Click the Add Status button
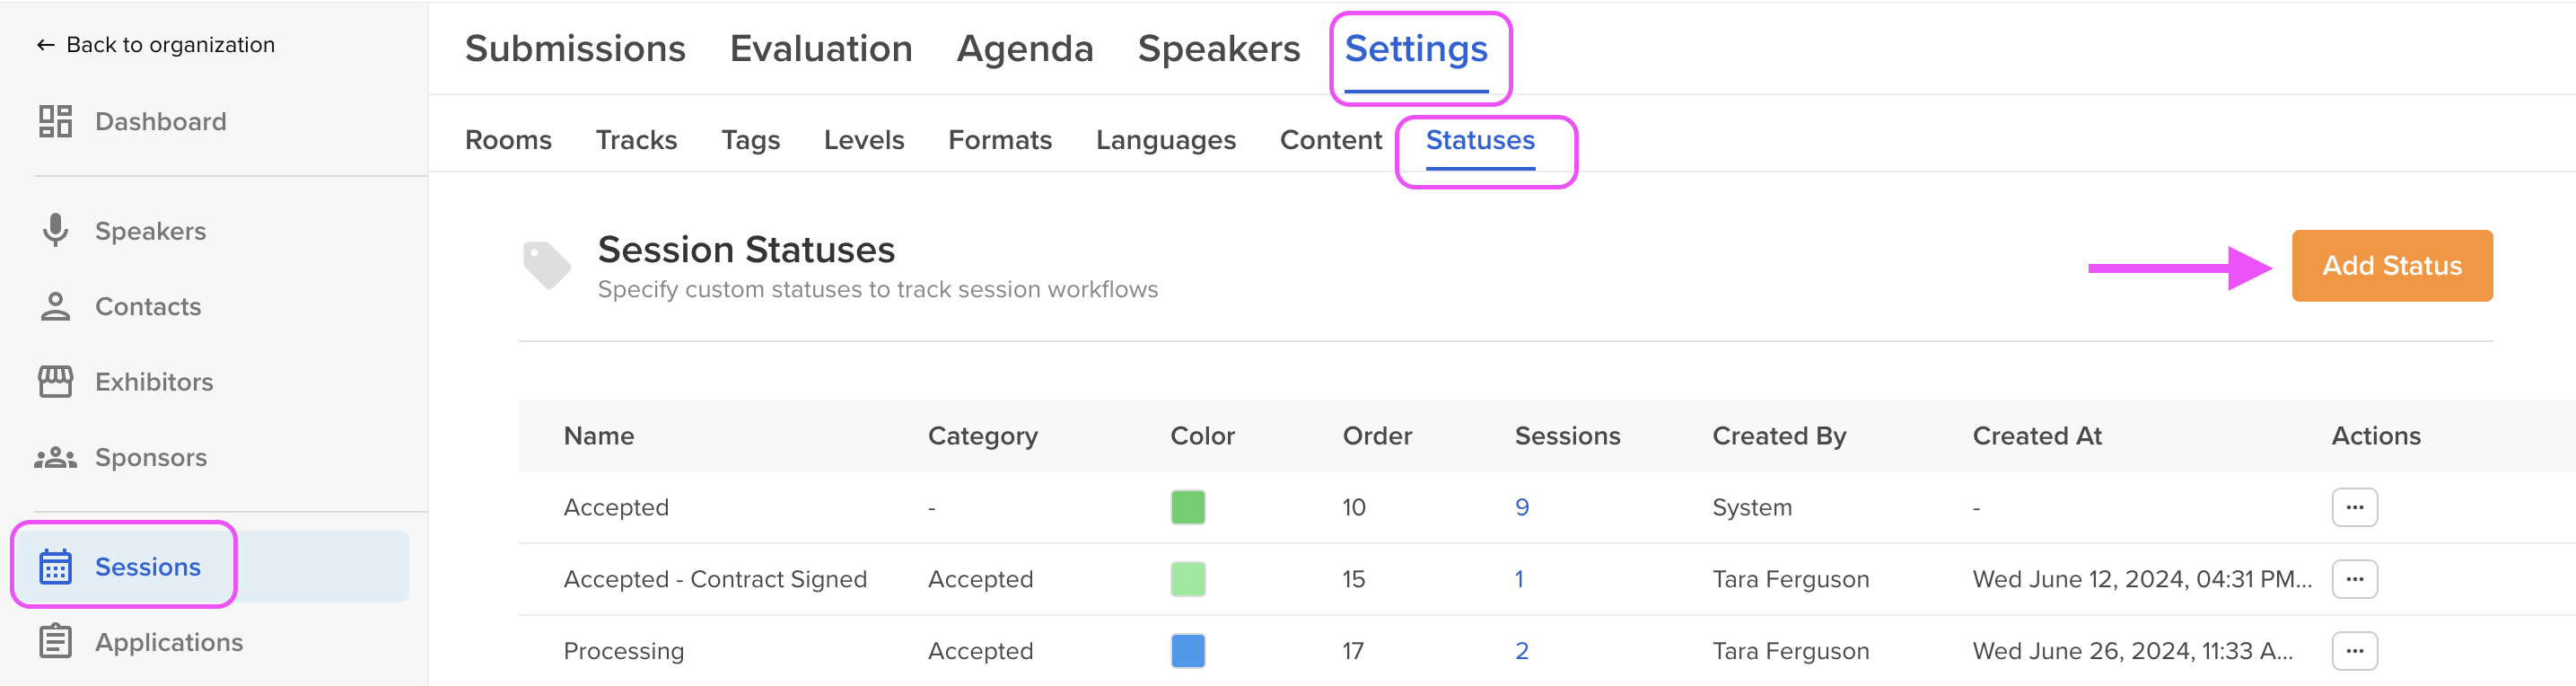 [x=2391, y=266]
